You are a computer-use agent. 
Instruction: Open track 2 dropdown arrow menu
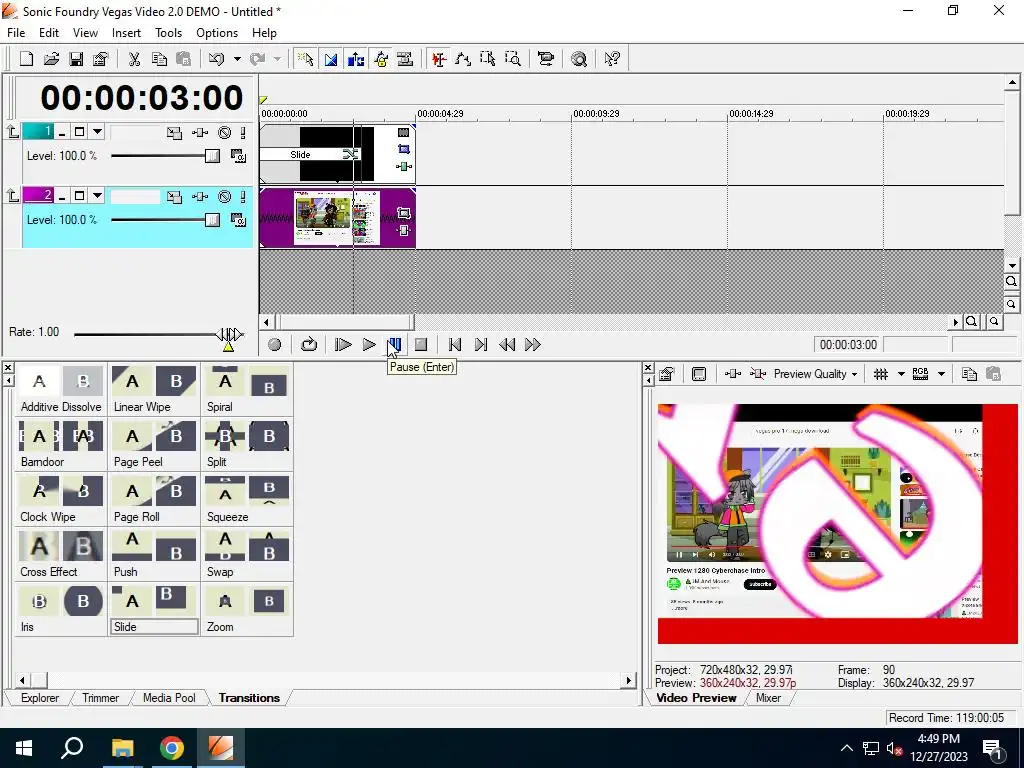click(97, 196)
